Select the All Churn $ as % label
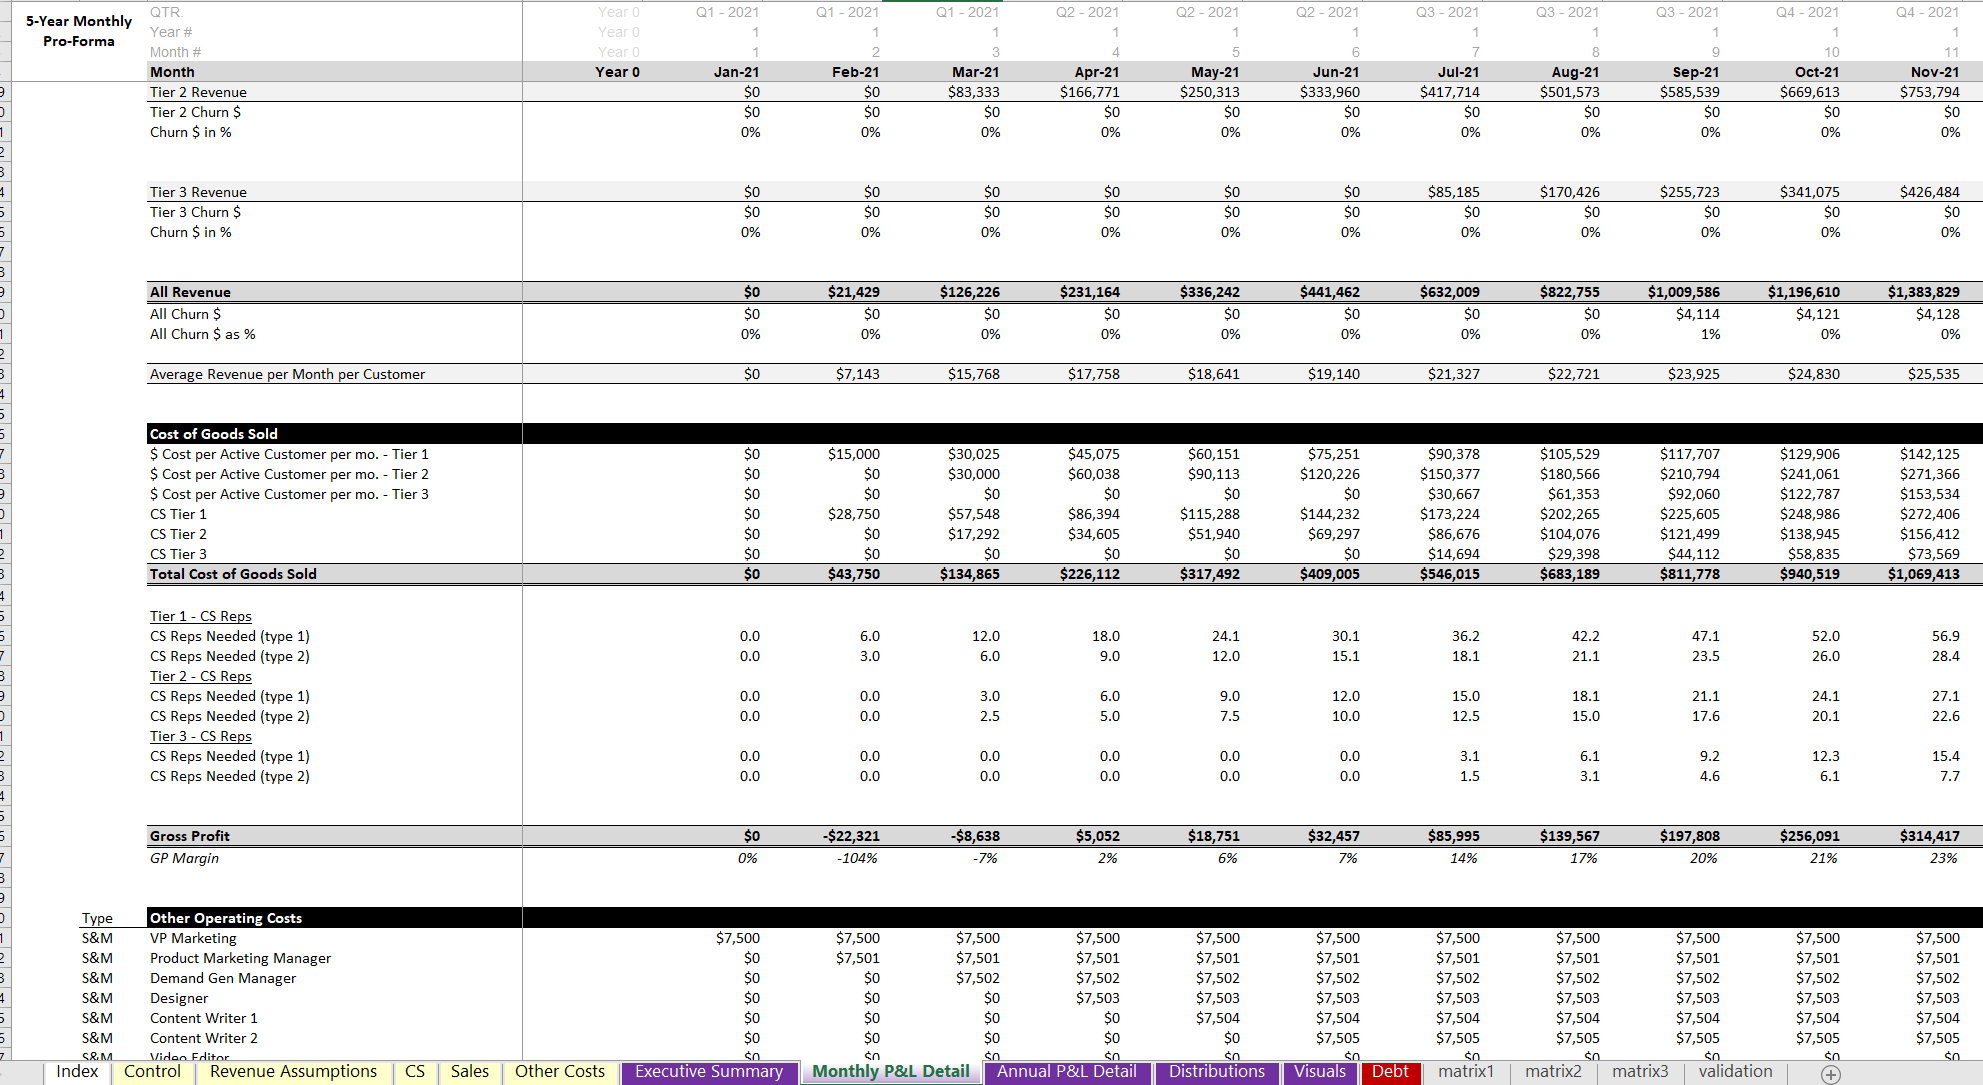1983x1085 pixels. pyautogui.click(x=203, y=334)
